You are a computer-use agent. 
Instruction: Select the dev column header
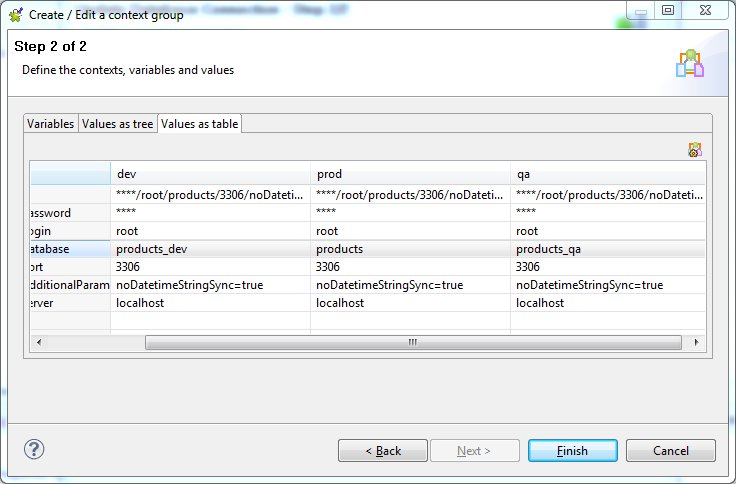[x=210, y=174]
